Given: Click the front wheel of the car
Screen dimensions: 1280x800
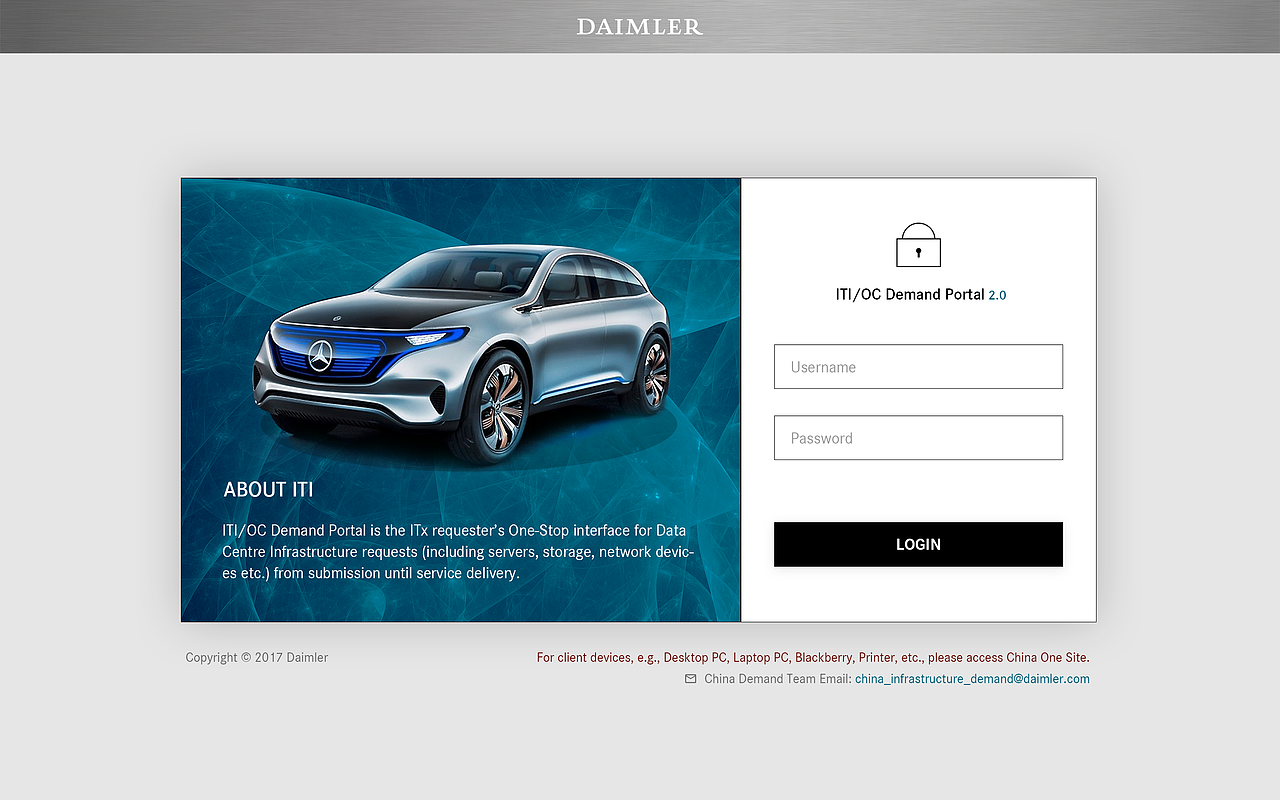Looking at the screenshot, I should 499,408.
